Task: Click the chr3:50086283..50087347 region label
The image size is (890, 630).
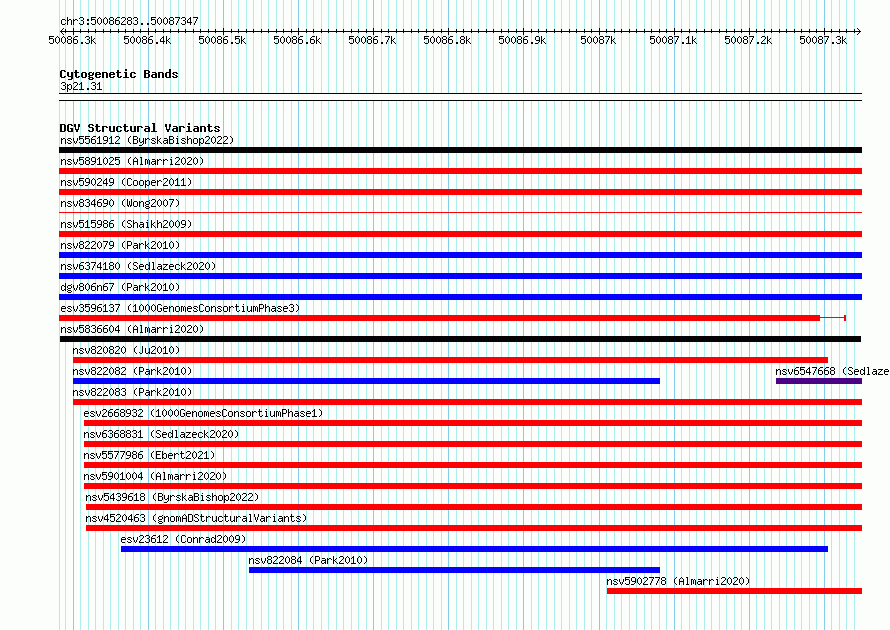Action: (129, 21)
